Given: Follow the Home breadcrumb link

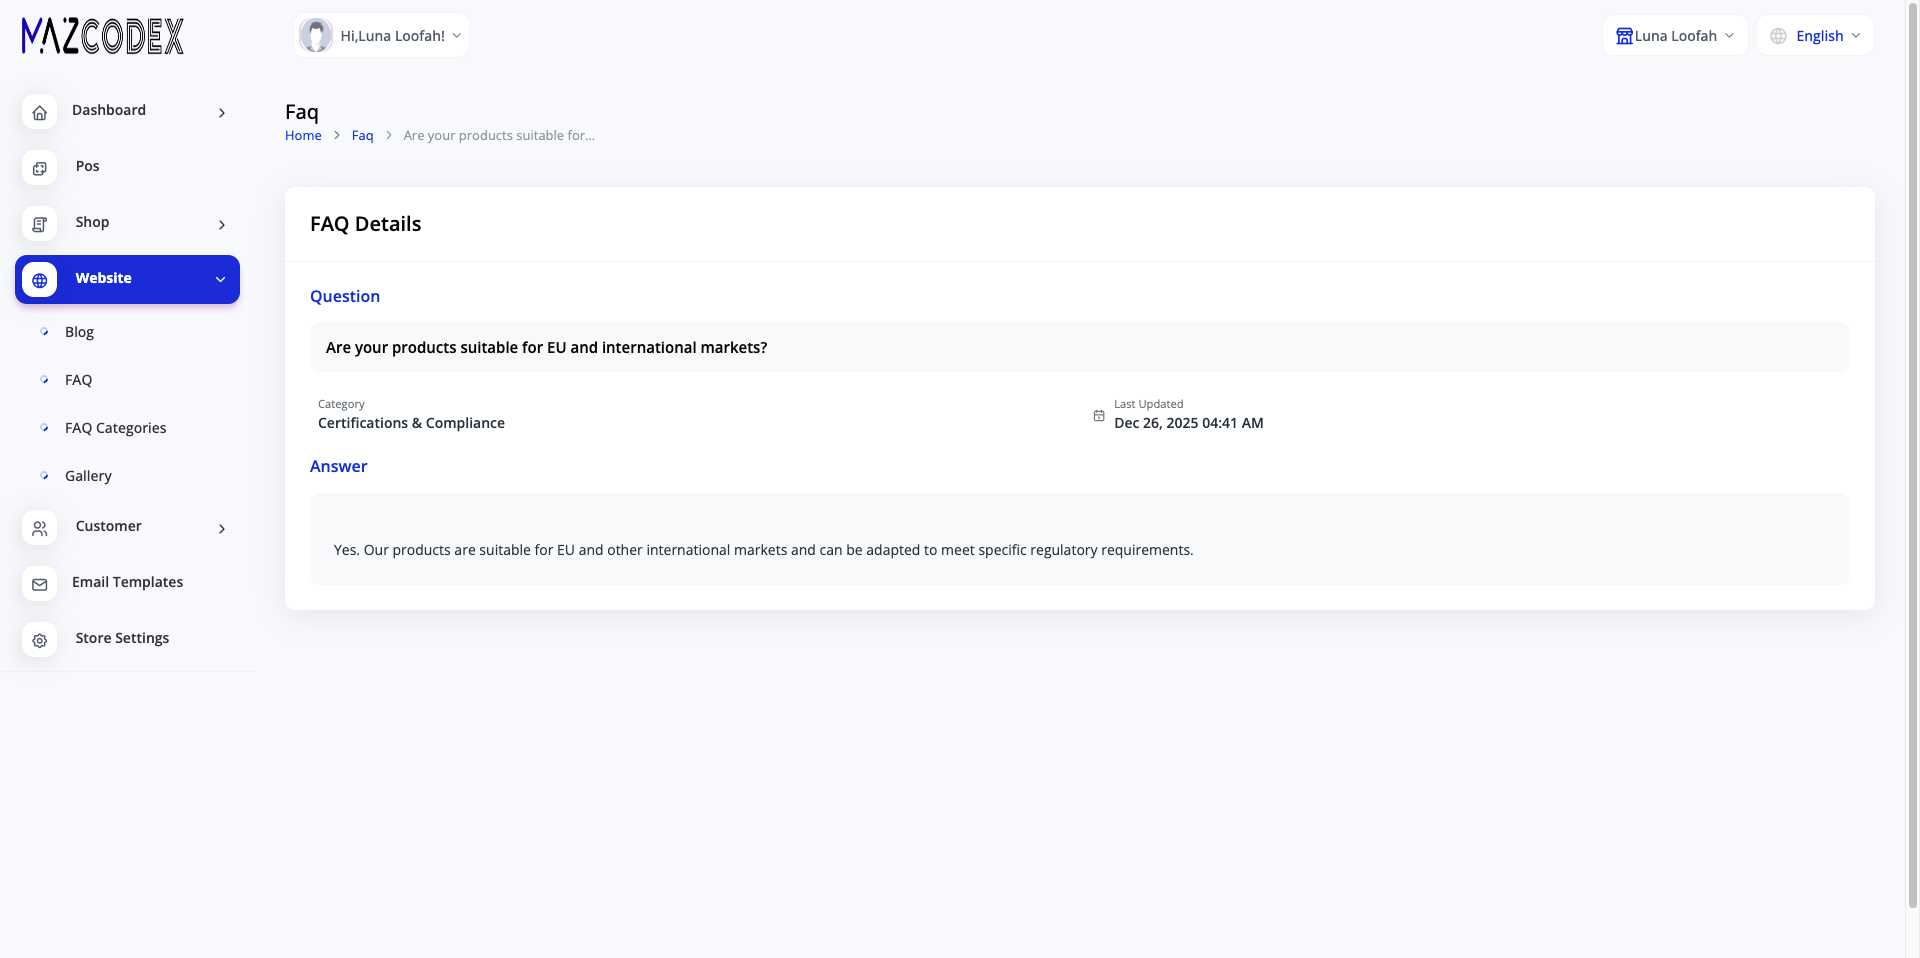Looking at the screenshot, I should click(303, 136).
